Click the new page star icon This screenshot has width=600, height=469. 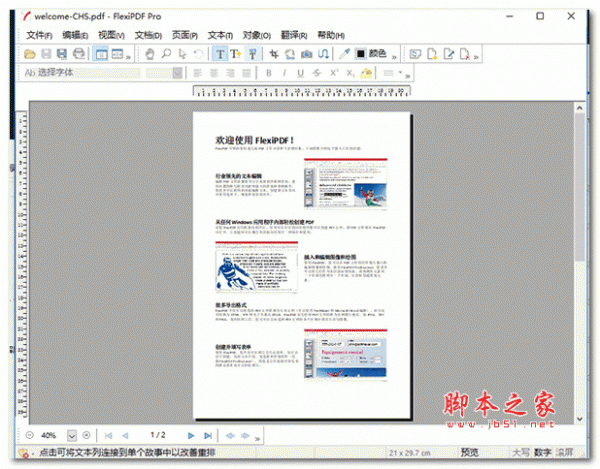click(x=432, y=54)
